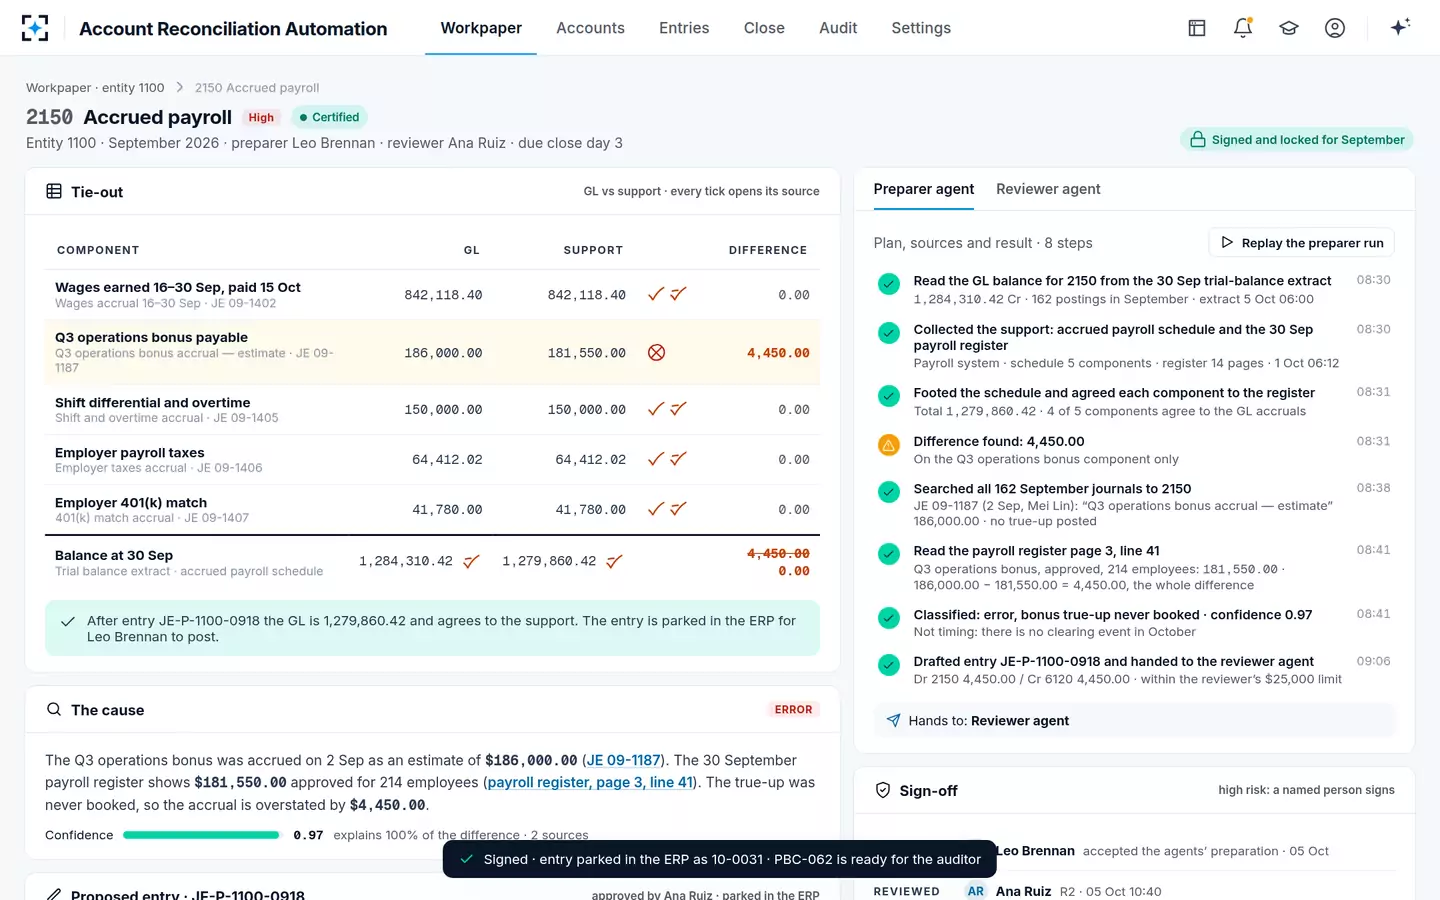Select the Read the payroll register page 3 step

(x=1134, y=567)
